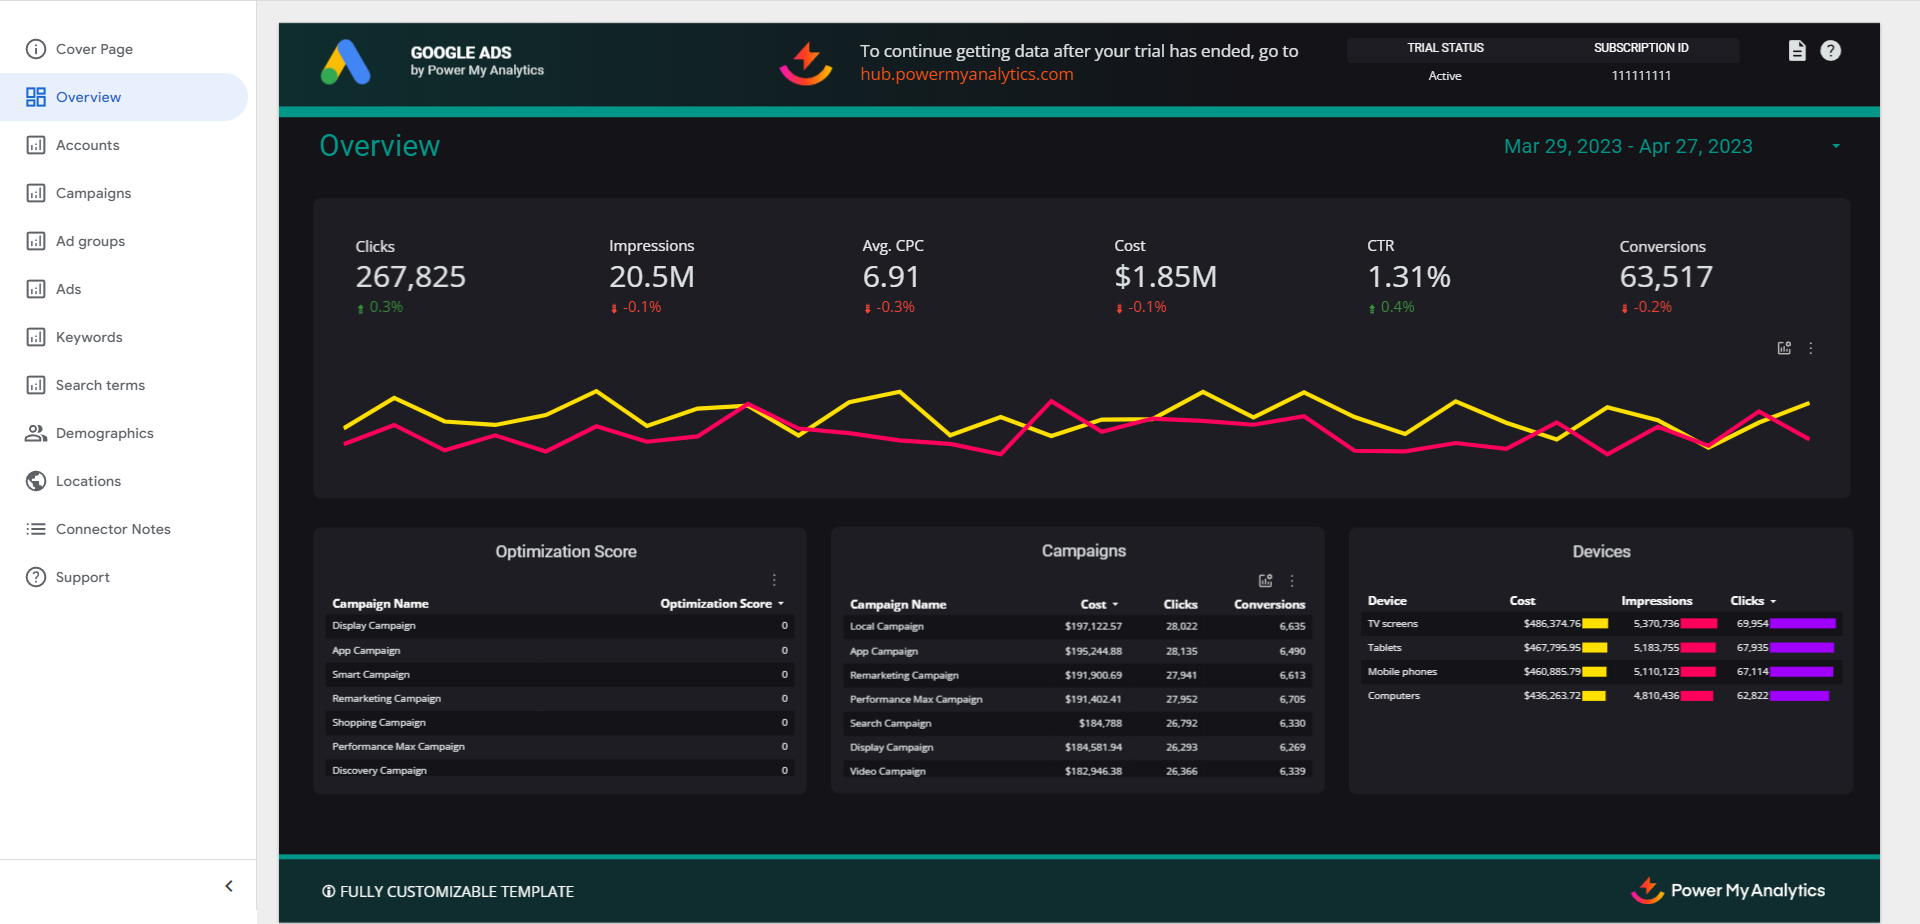Screen dimensions: 1920x924
Task: Collapse the sidebar with the chevron arrow
Action: coord(228,885)
